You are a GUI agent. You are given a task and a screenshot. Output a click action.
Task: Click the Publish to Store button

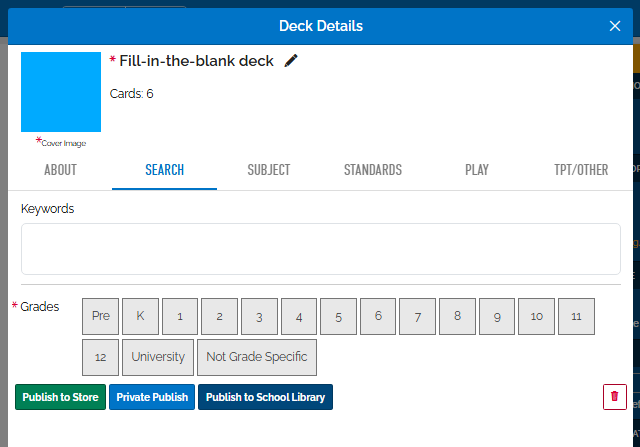click(x=60, y=397)
